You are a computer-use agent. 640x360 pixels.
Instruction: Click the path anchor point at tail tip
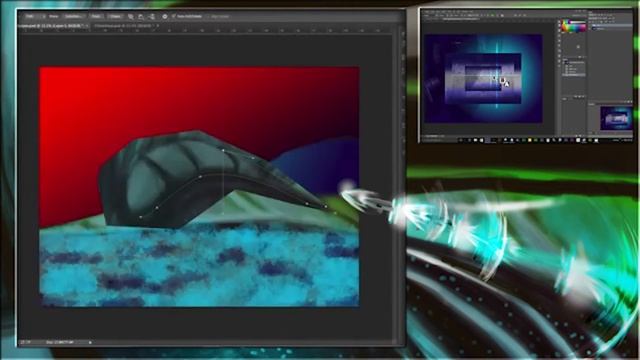pos(326,207)
